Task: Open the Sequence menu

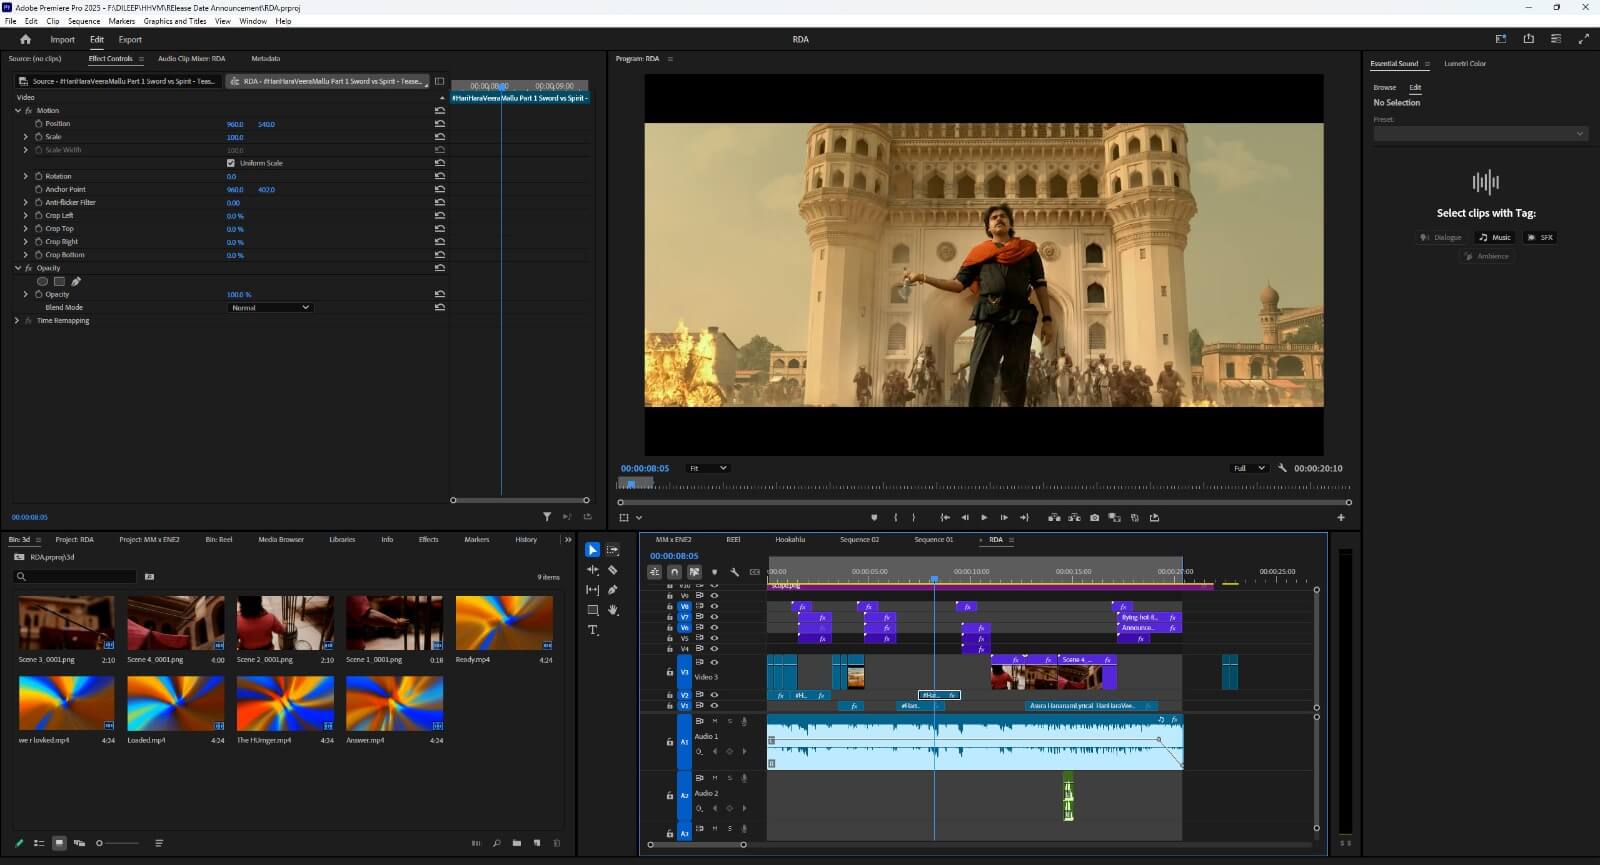Action: coord(84,21)
